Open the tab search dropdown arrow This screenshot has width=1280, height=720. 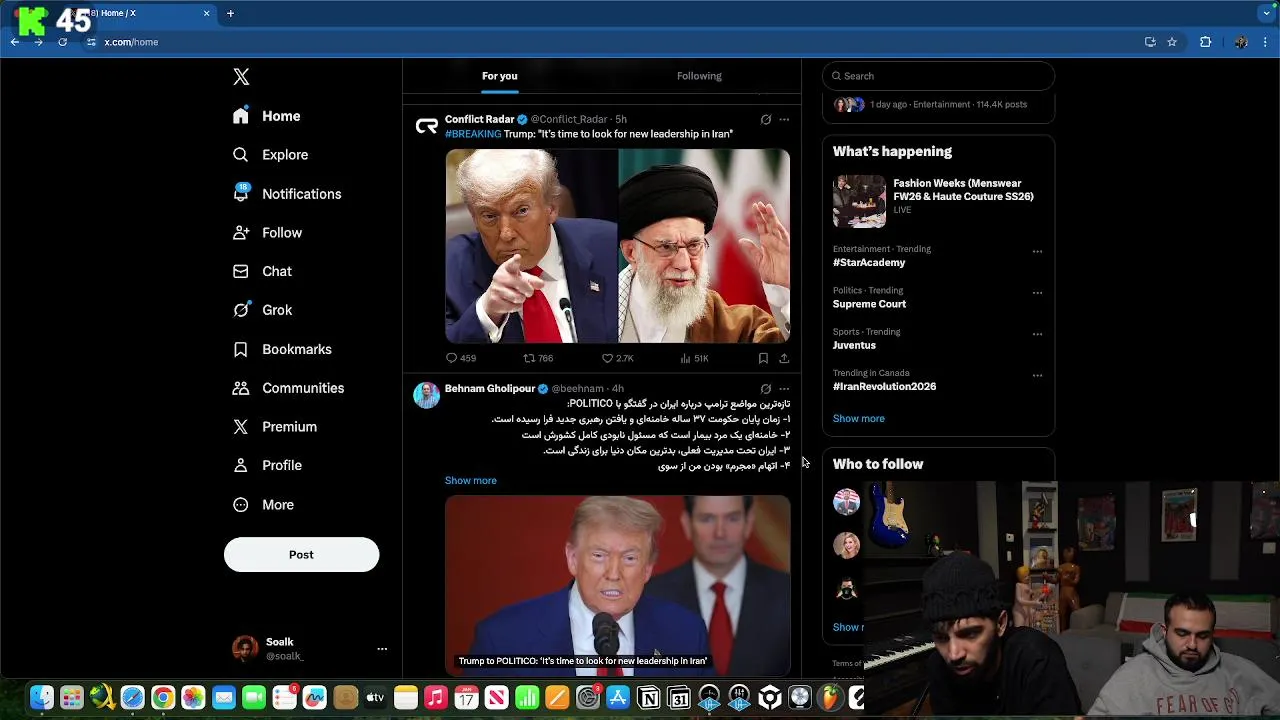click(1266, 13)
